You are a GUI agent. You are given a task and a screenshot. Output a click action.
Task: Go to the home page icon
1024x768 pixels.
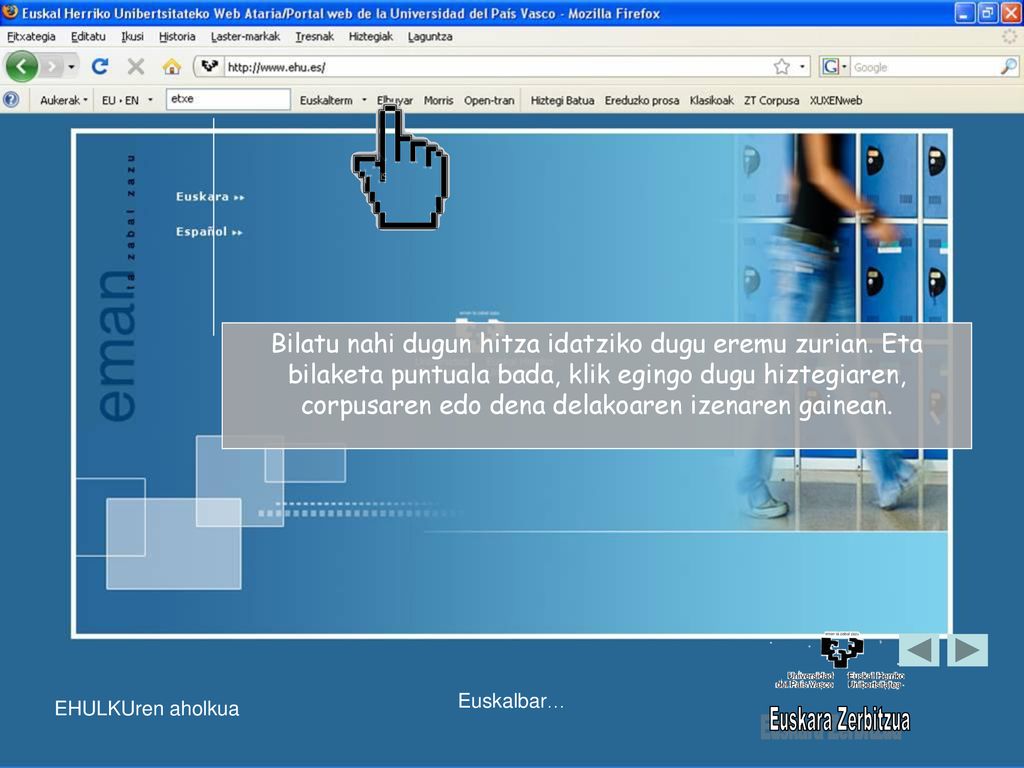172,66
